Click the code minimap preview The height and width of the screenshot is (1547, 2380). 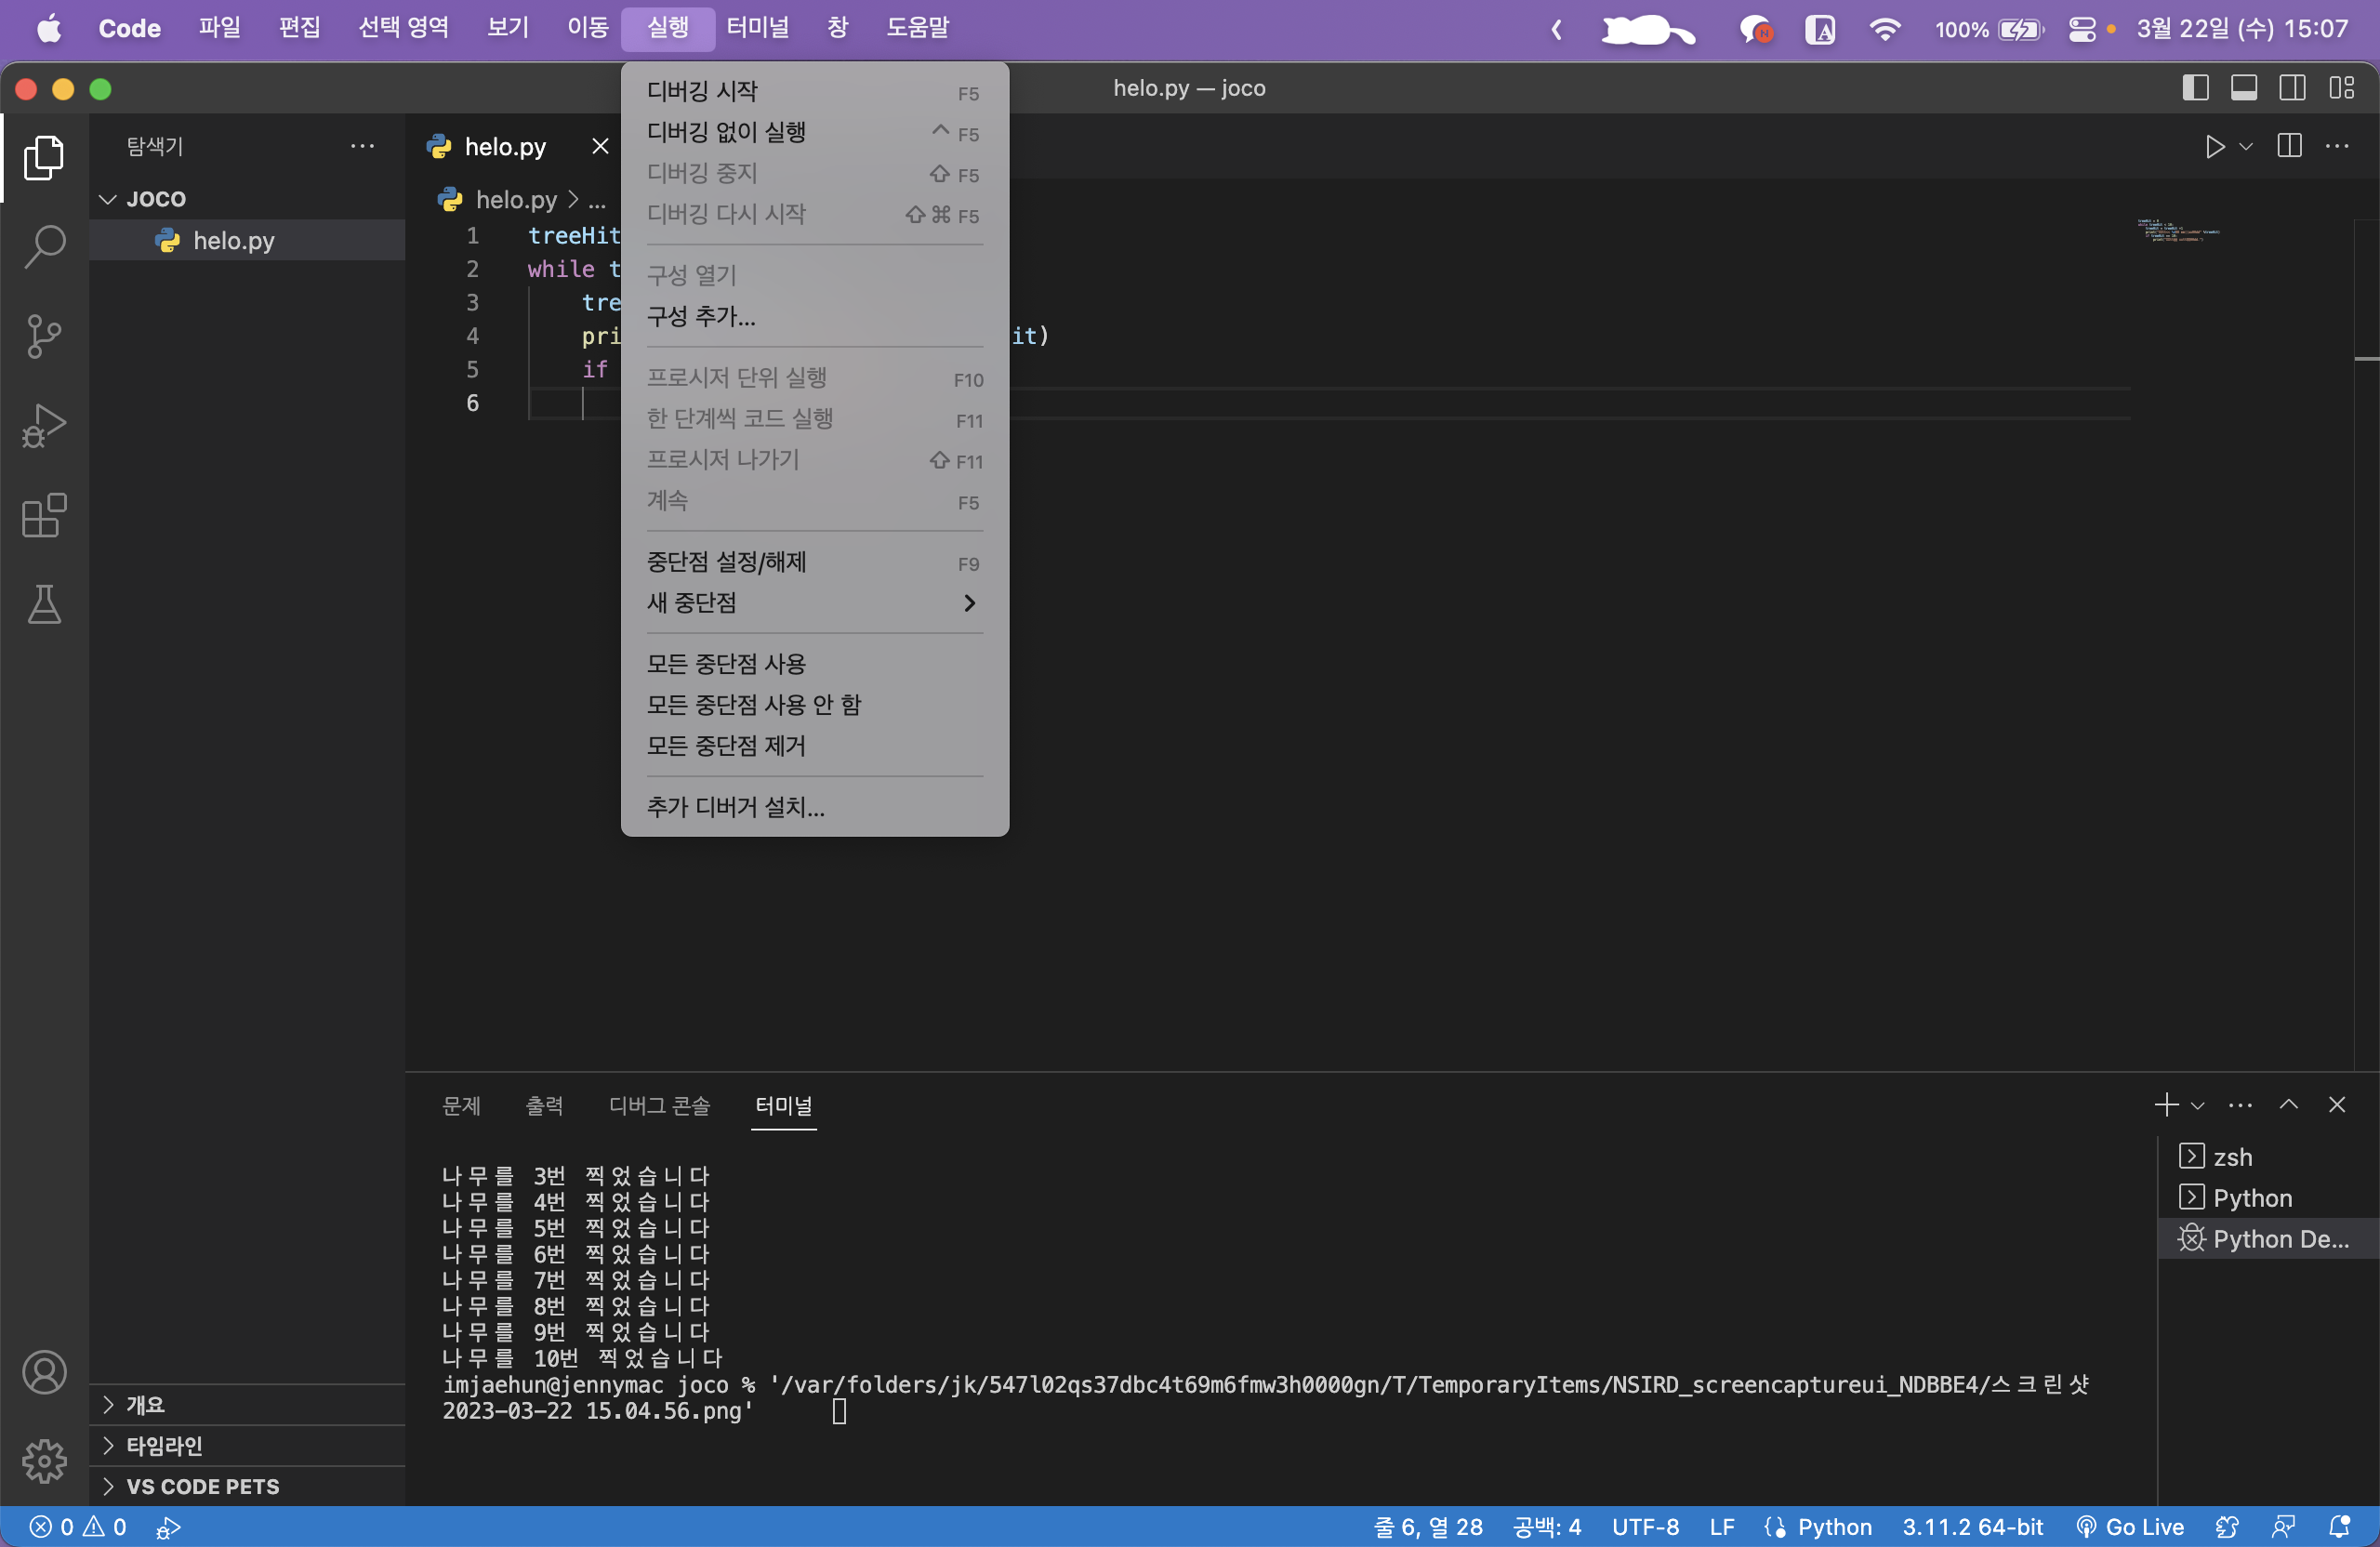[x=2178, y=231]
